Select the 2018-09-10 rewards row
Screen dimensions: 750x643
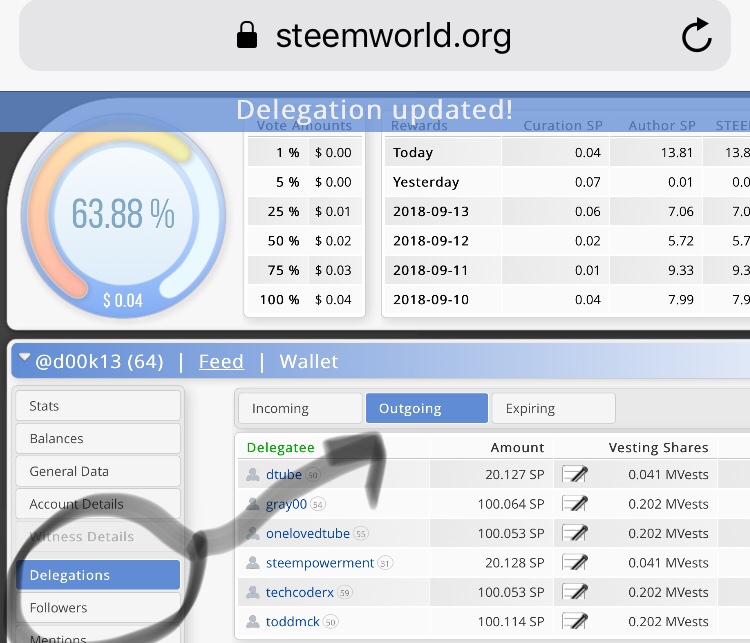pos(567,299)
